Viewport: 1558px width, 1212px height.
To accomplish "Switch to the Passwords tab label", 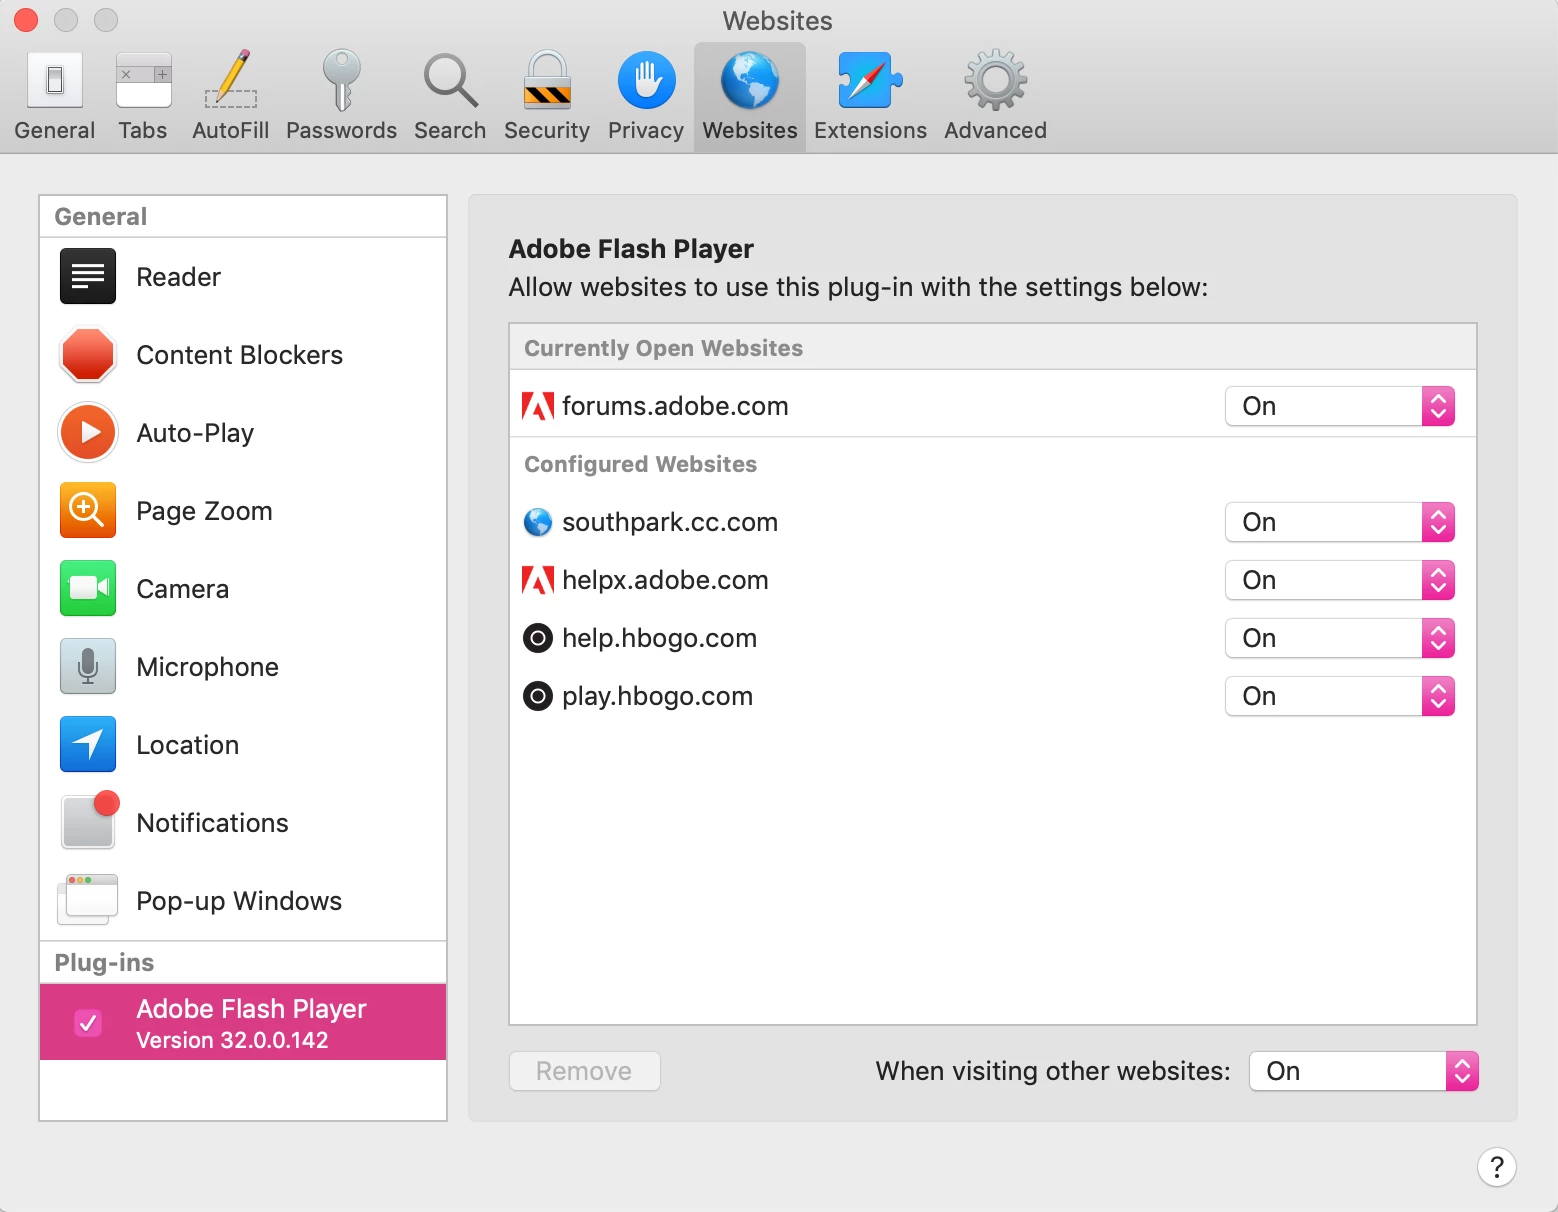I will [341, 130].
